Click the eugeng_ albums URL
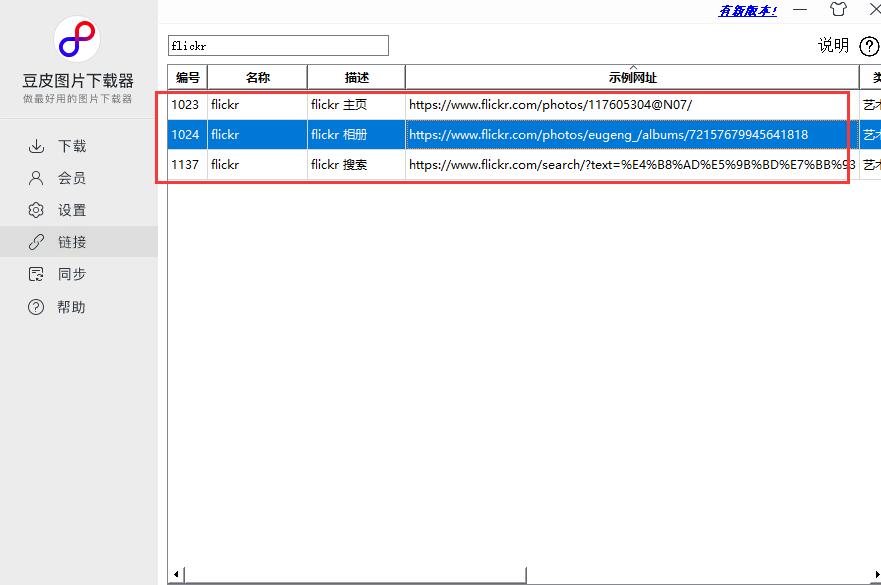This screenshot has width=881, height=585. 608,134
